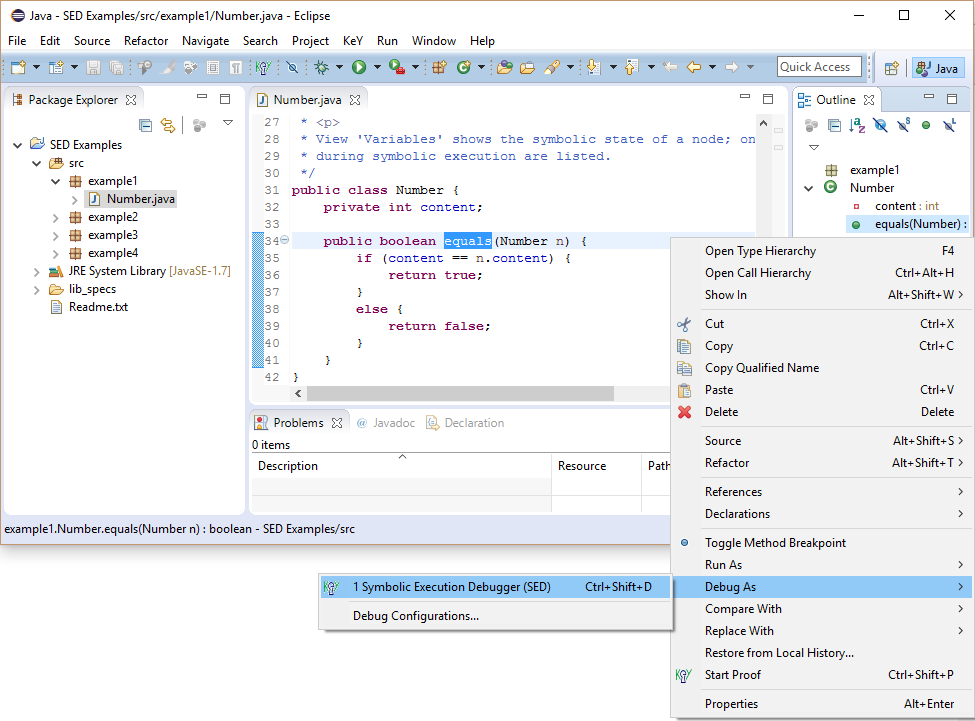Click the Run Last Tool icon with red toolbox
The height and width of the screenshot is (721, 975).
click(397, 67)
